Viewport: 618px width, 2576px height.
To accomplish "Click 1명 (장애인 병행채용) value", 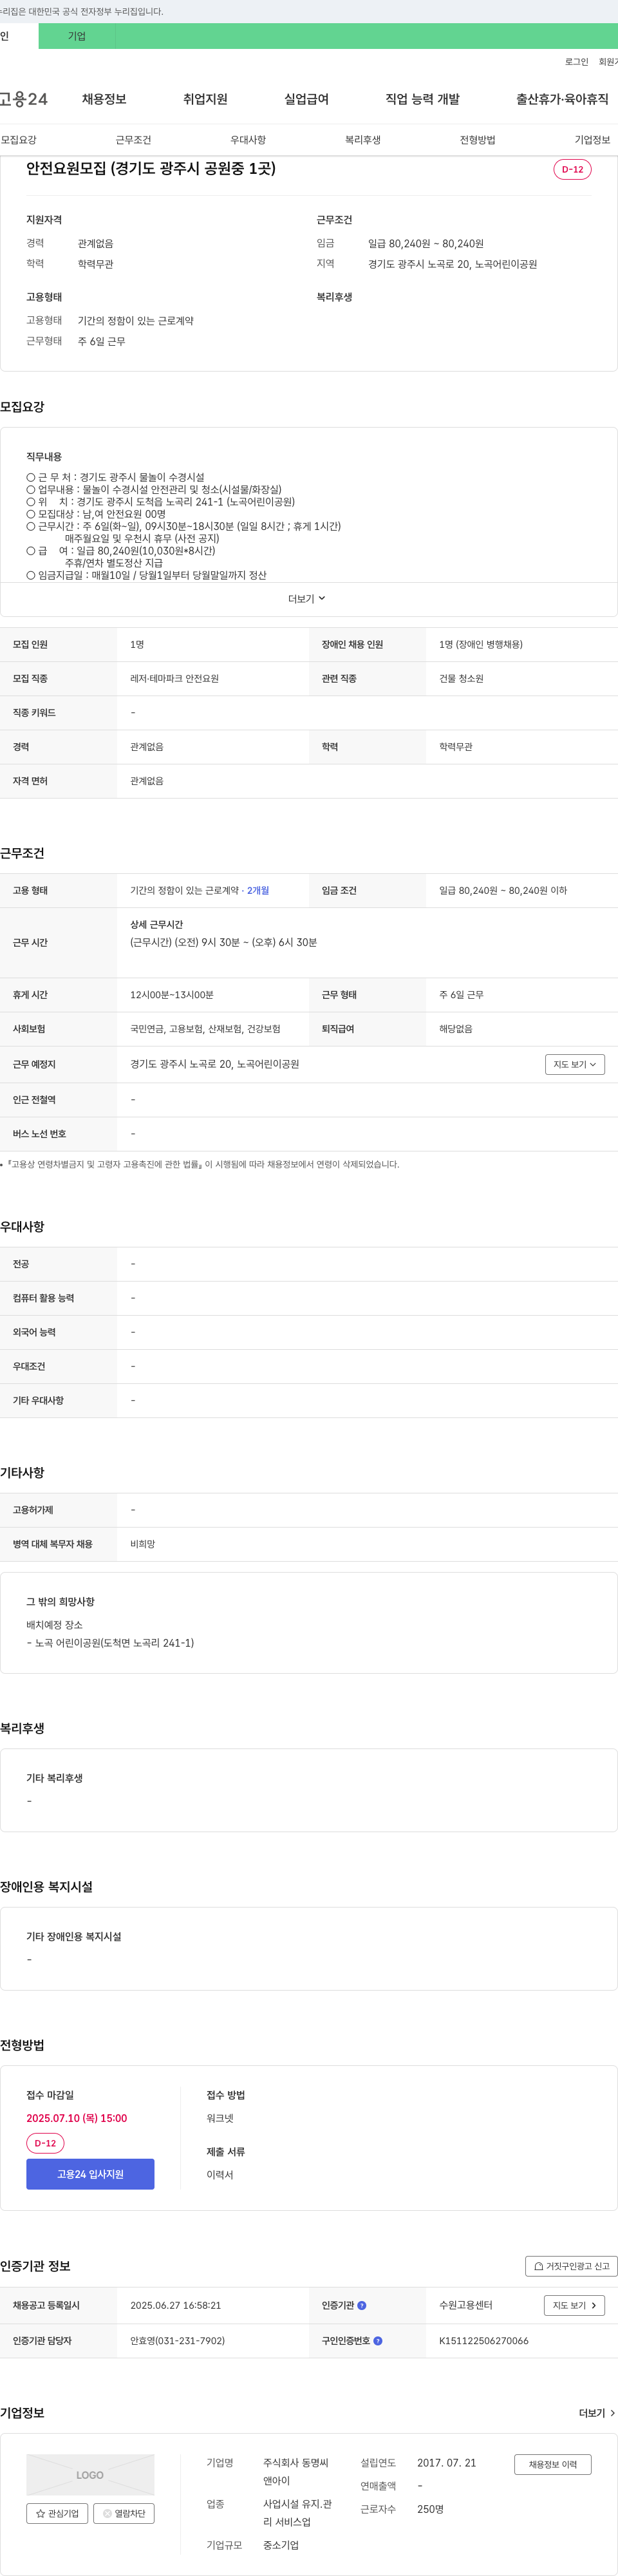I will [x=481, y=645].
